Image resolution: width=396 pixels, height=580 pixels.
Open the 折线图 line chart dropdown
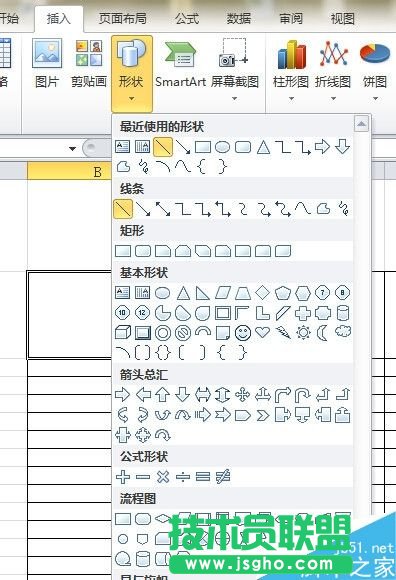click(333, 70)
